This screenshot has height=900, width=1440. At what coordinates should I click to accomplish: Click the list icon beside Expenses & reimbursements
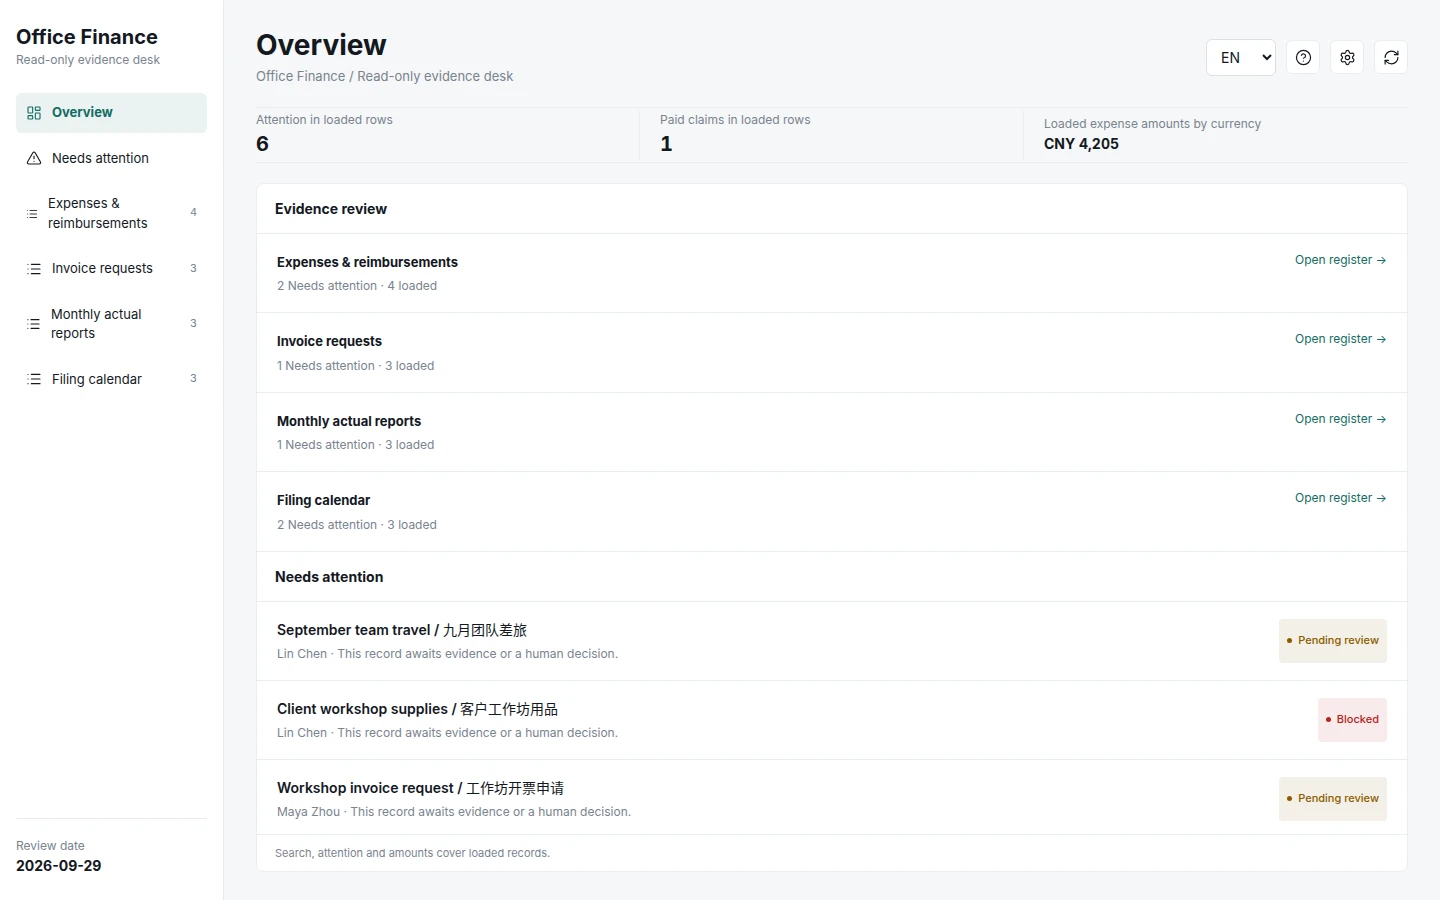tap(32, 213)
